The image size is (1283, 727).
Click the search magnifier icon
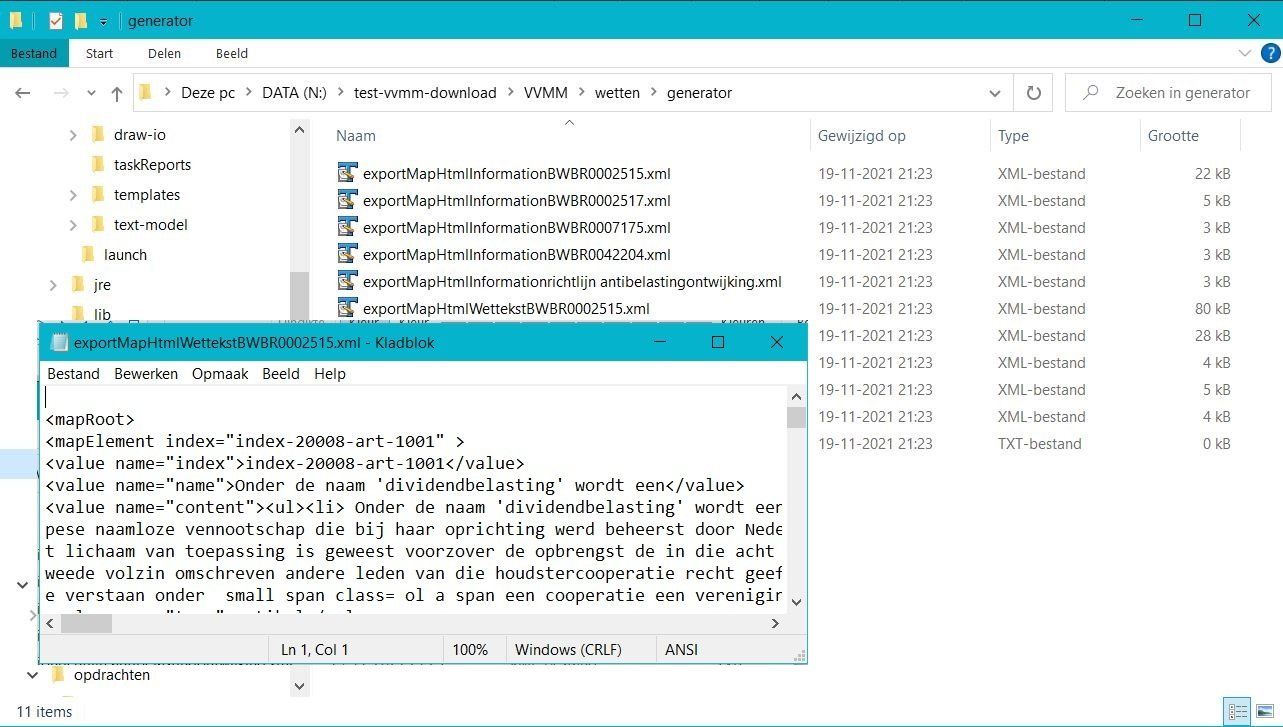1091,93
